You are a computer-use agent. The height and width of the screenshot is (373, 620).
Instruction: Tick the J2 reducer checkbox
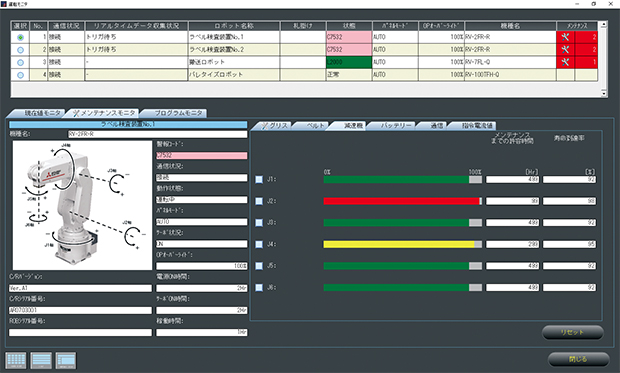(x=259, y=201)
